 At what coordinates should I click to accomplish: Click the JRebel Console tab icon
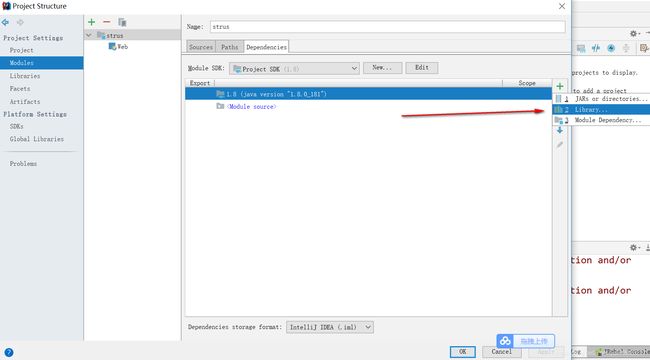point(599,352)
